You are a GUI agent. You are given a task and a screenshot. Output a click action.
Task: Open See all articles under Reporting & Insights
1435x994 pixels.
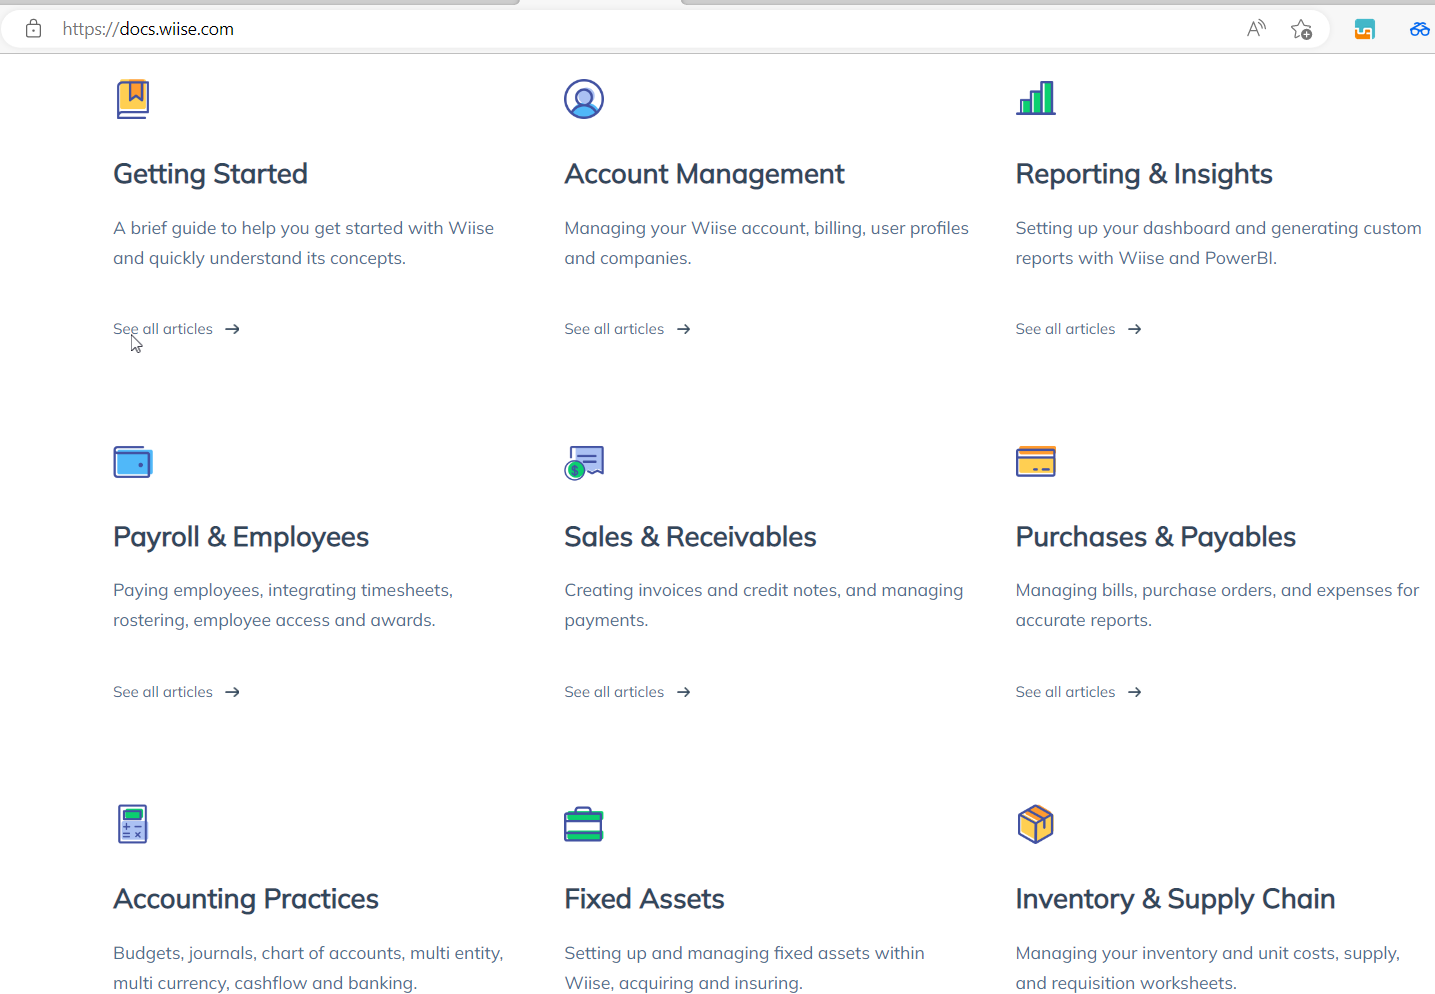point(1065,329)
